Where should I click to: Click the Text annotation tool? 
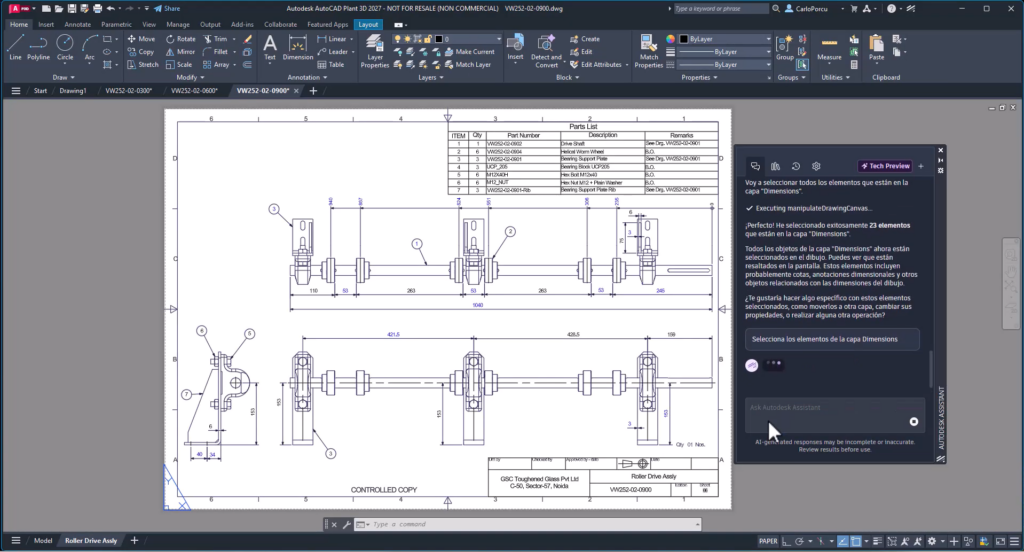(270, 48)
